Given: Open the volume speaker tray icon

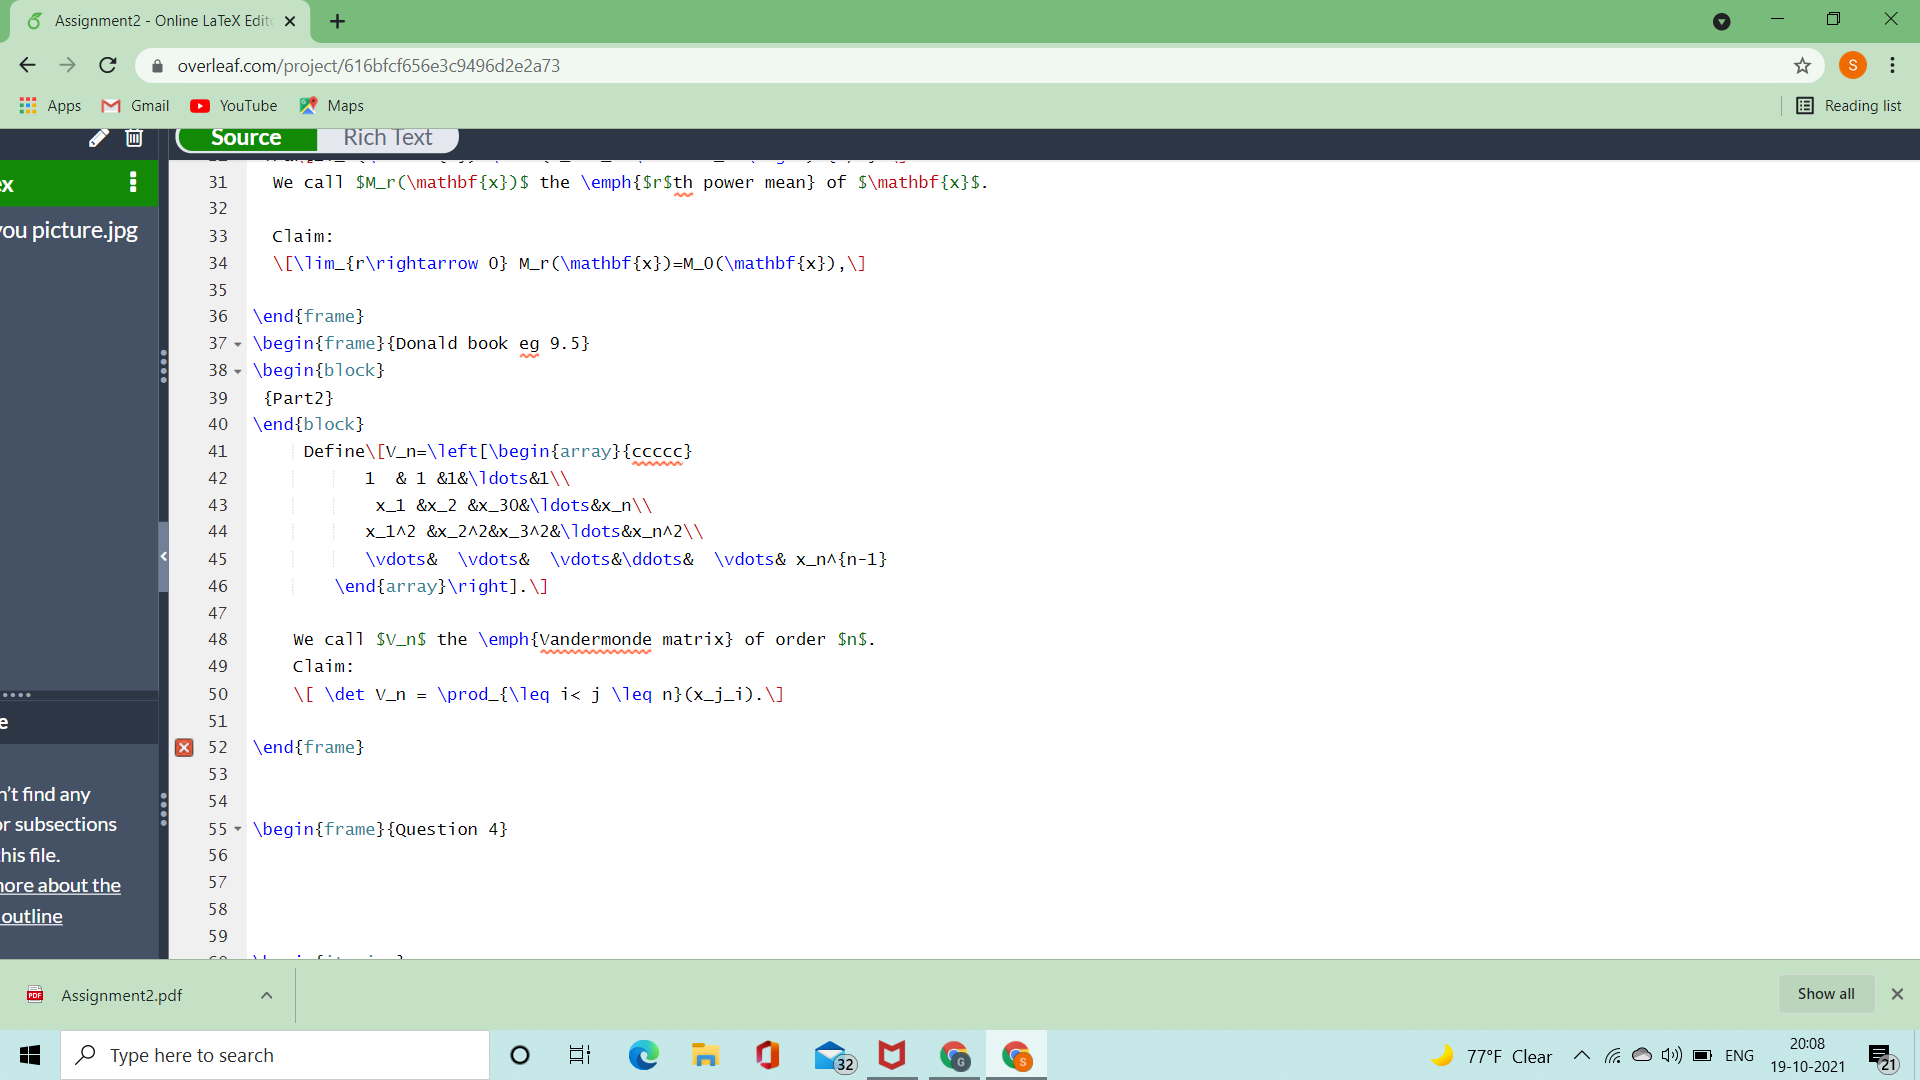Looking at the screenshot, I should tap(1671, 1055).
